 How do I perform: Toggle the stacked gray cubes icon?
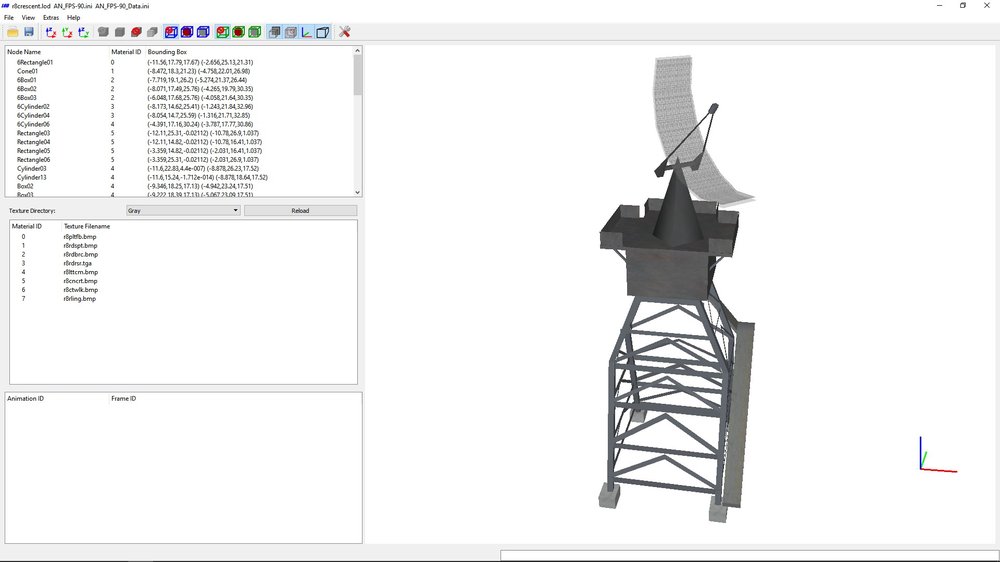274,32
